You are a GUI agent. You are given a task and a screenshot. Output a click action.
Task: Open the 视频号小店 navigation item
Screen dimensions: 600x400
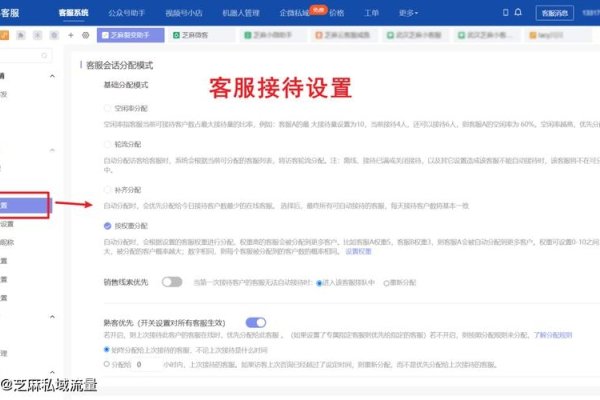pyautogui.click(x=184, y=13)
